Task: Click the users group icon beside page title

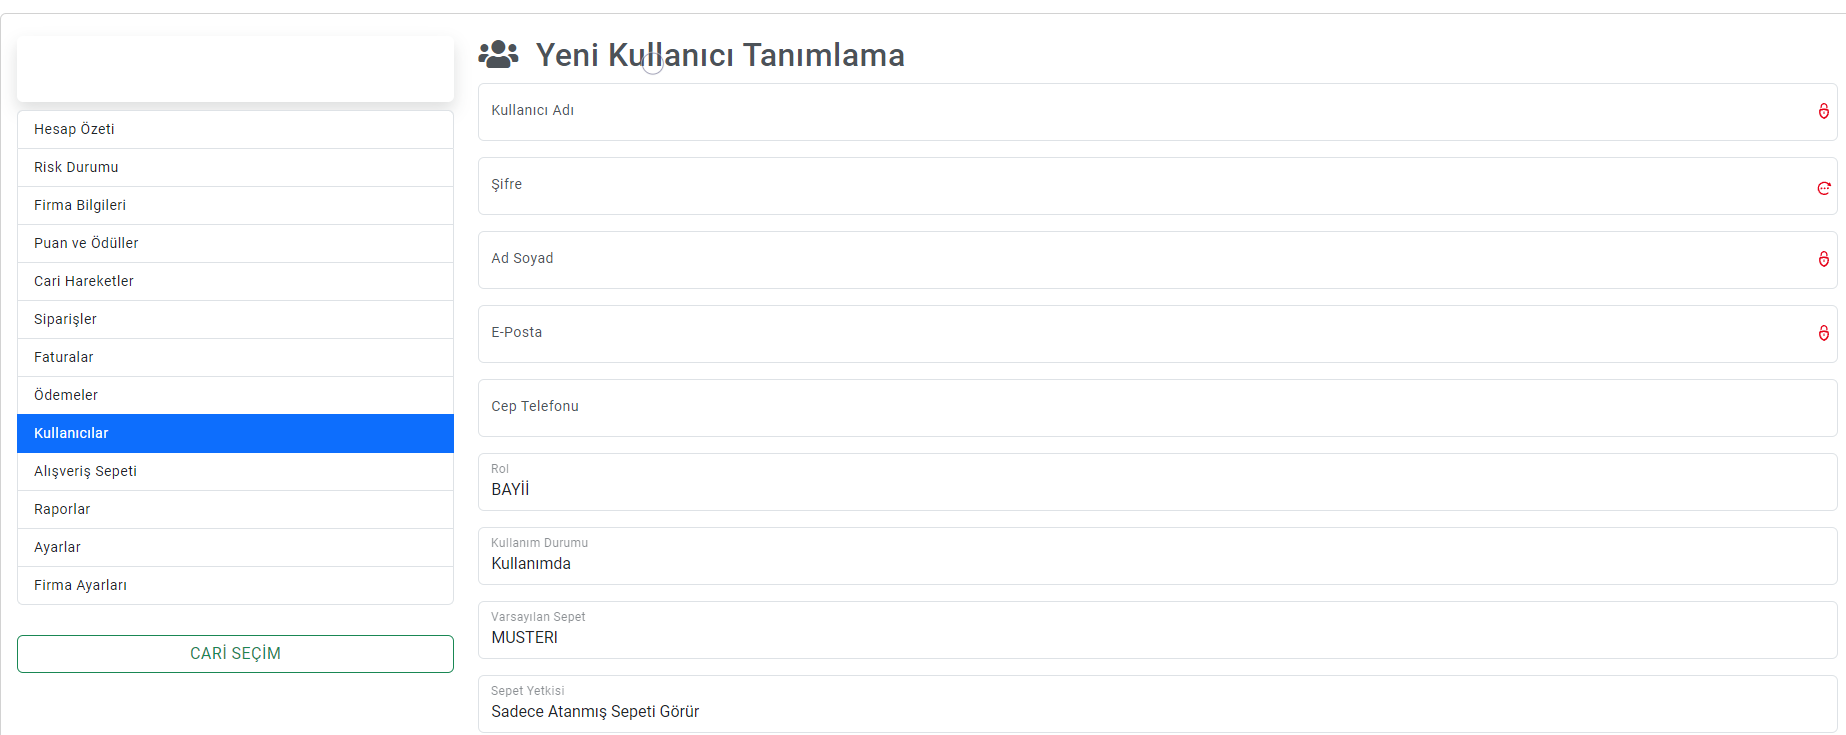Action: click(x=498, y=54)
